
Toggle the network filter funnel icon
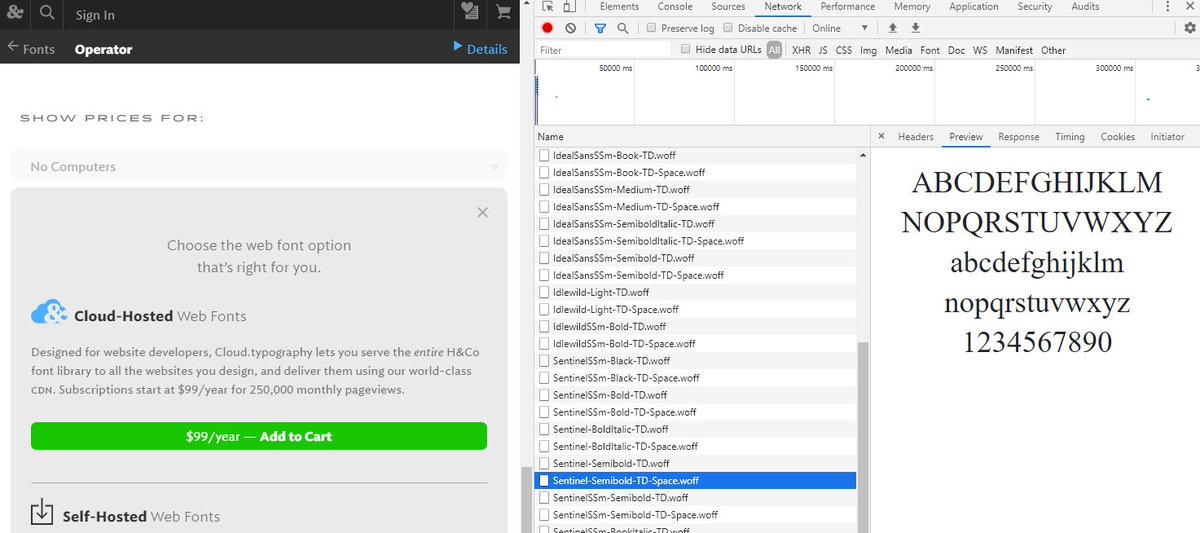pyautogui.click(x=600, y=28)
